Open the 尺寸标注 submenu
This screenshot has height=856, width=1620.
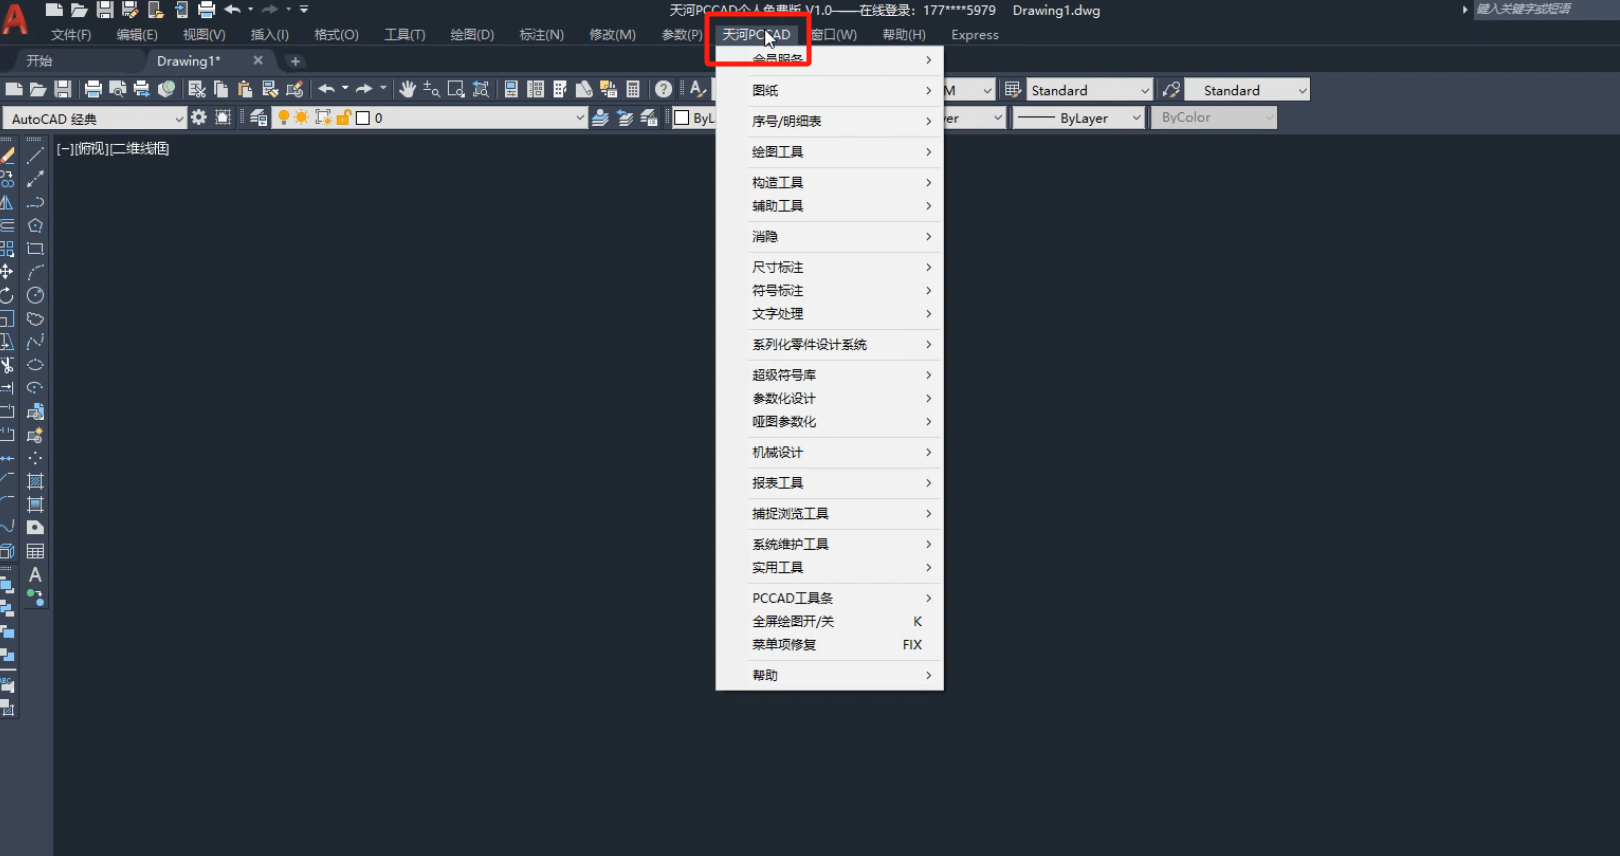tap(830, 267)
